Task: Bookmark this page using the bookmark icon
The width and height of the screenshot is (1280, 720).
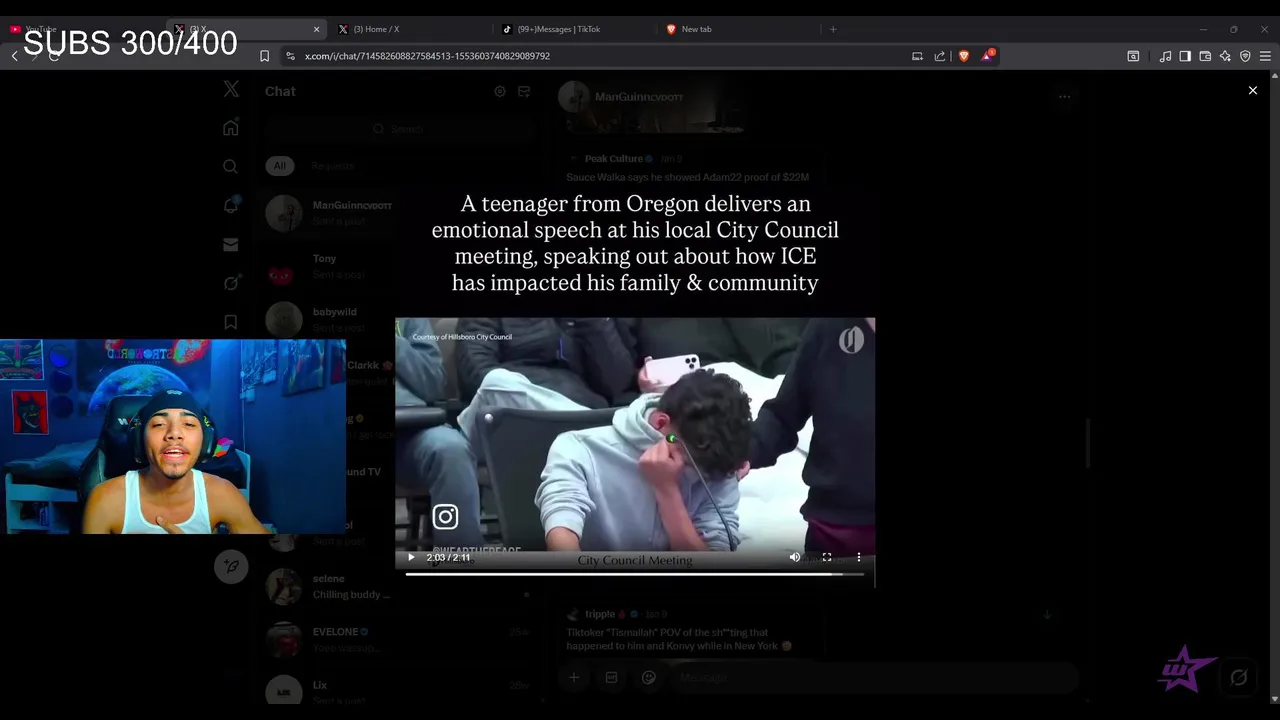Action: [x=264, y=56]
